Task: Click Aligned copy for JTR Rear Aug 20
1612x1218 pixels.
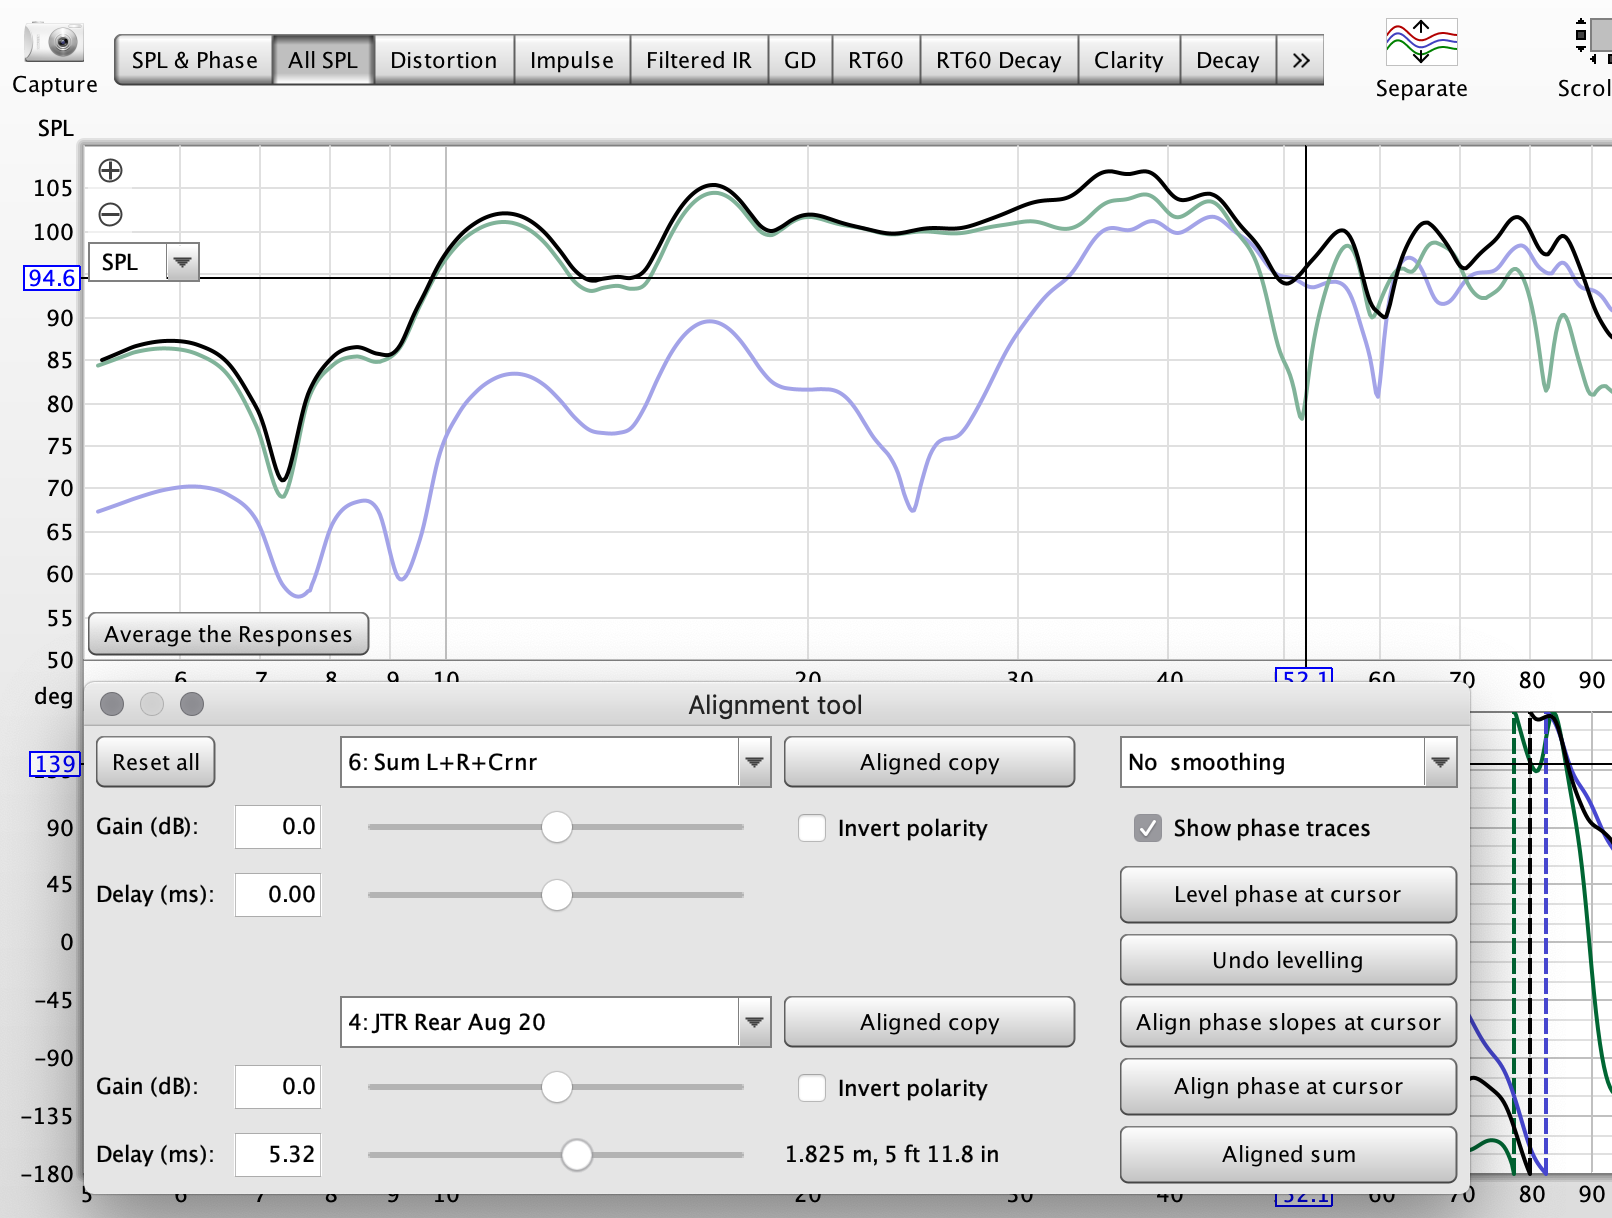Action: coord(929,1022)
